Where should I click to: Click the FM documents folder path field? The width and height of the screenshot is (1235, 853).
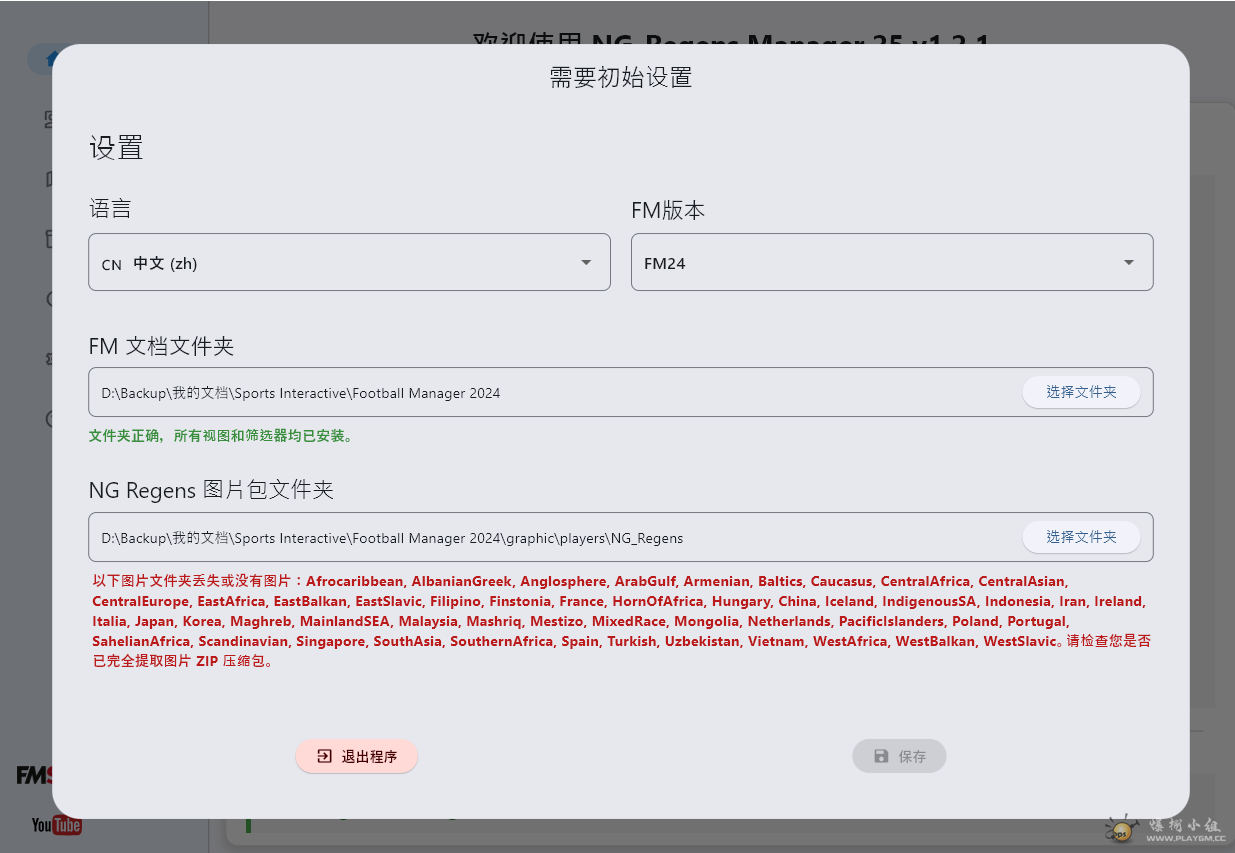(621, 392)
